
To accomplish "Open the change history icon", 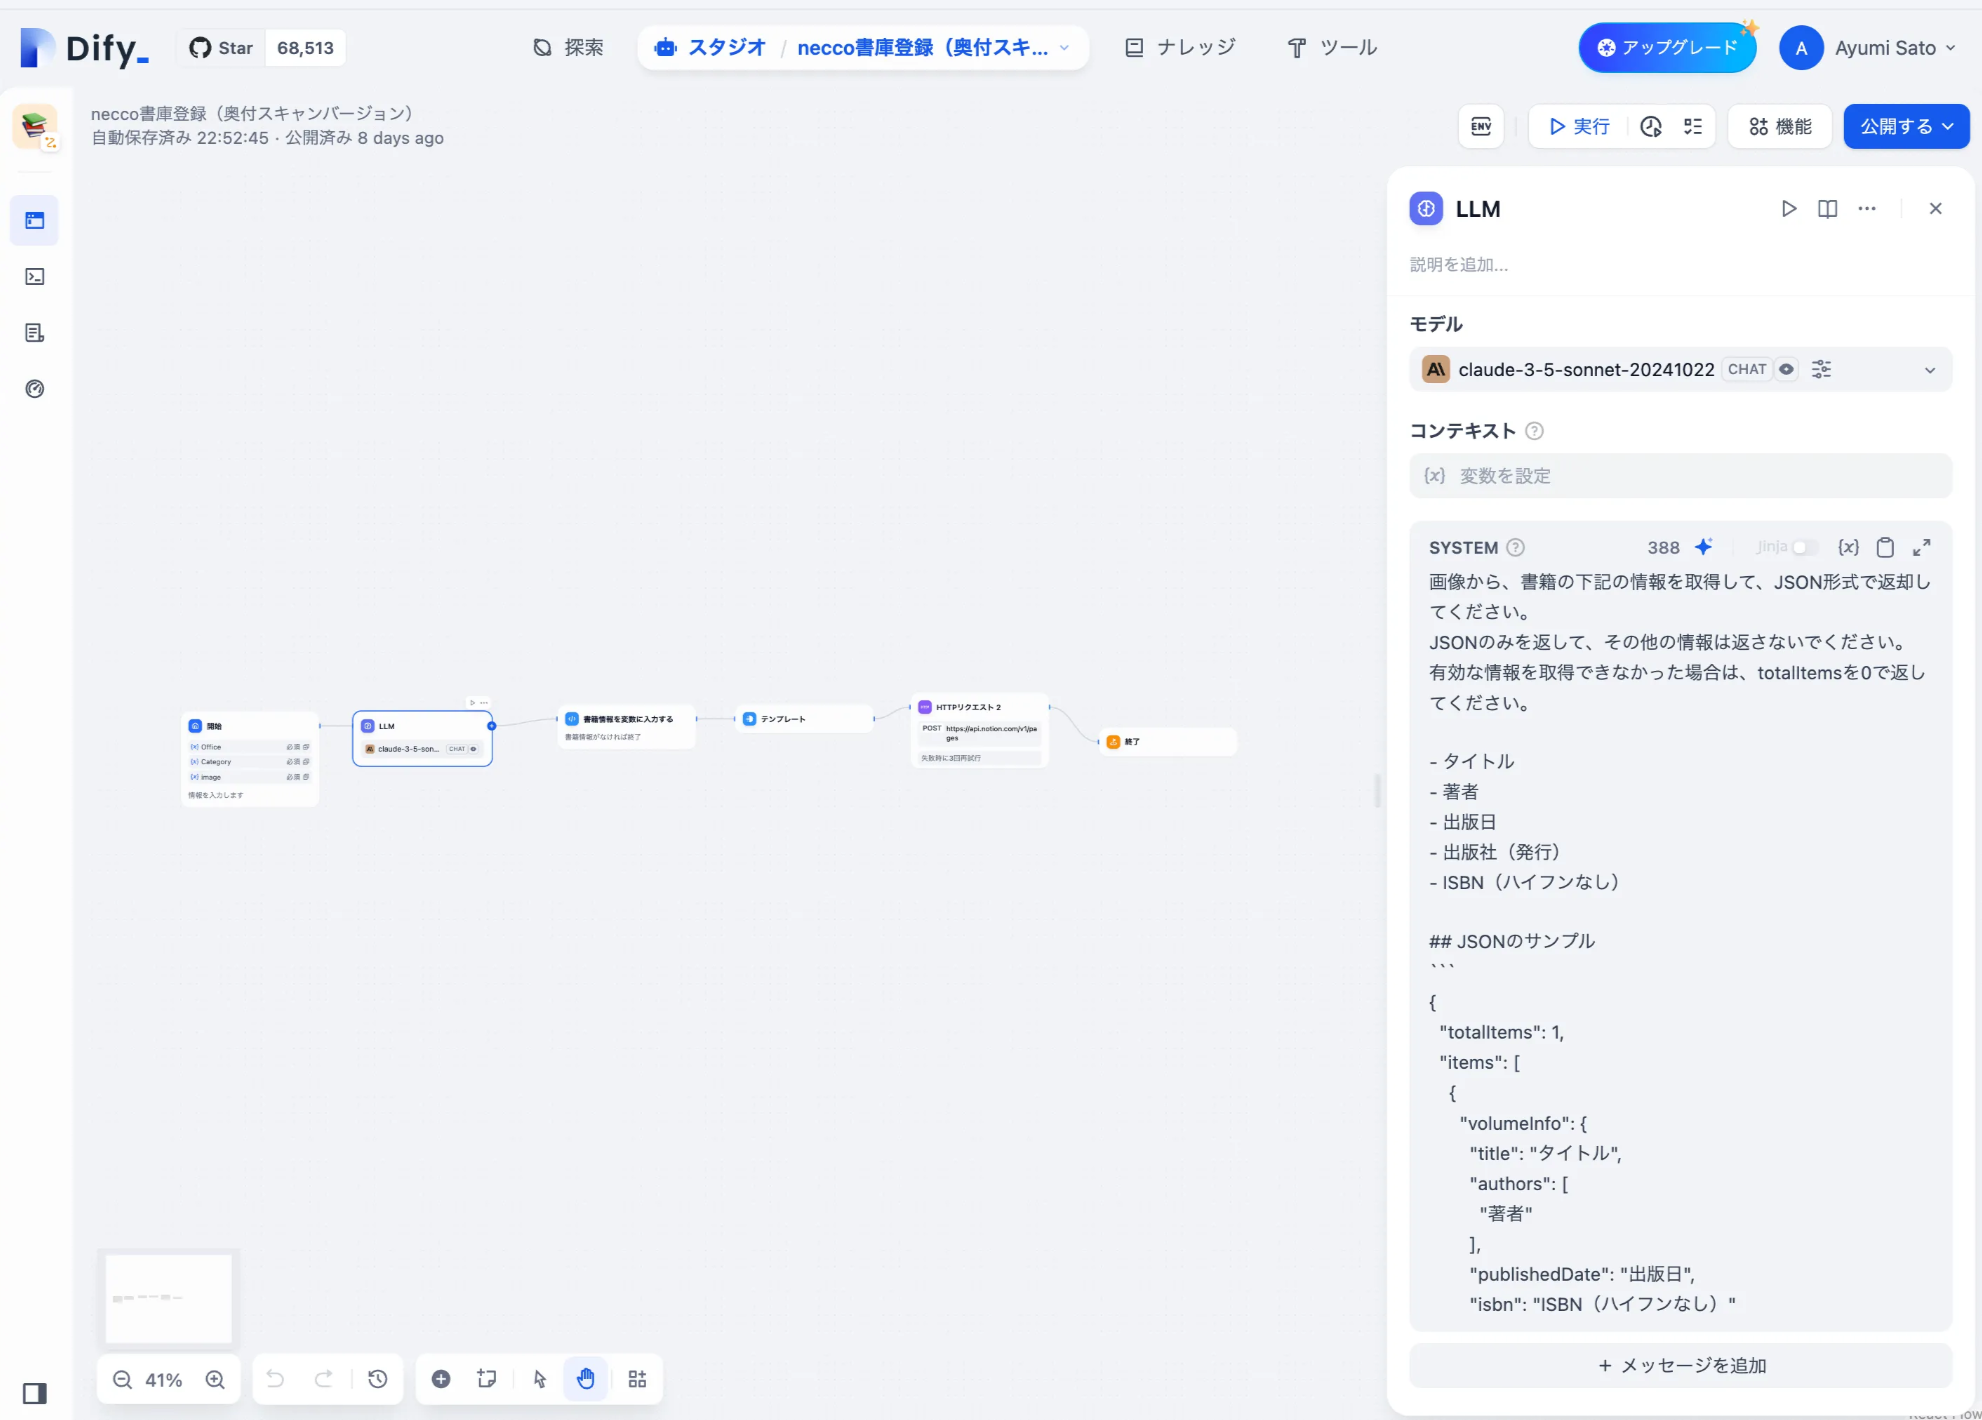I will pos(378,1380).
